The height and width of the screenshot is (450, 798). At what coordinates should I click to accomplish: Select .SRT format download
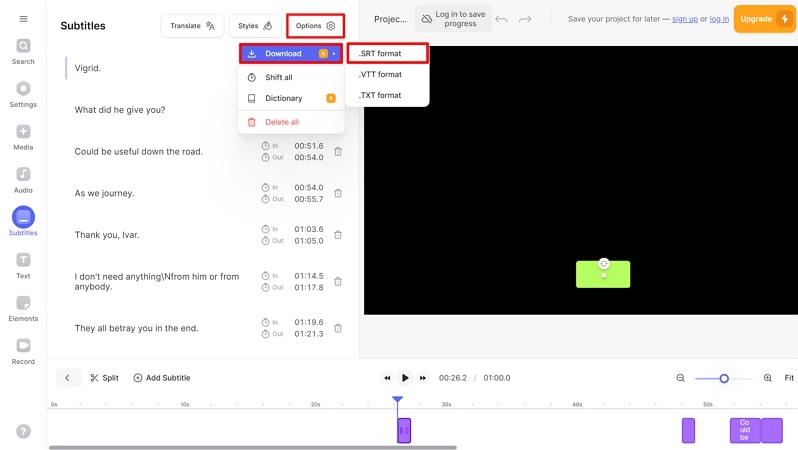387,53
